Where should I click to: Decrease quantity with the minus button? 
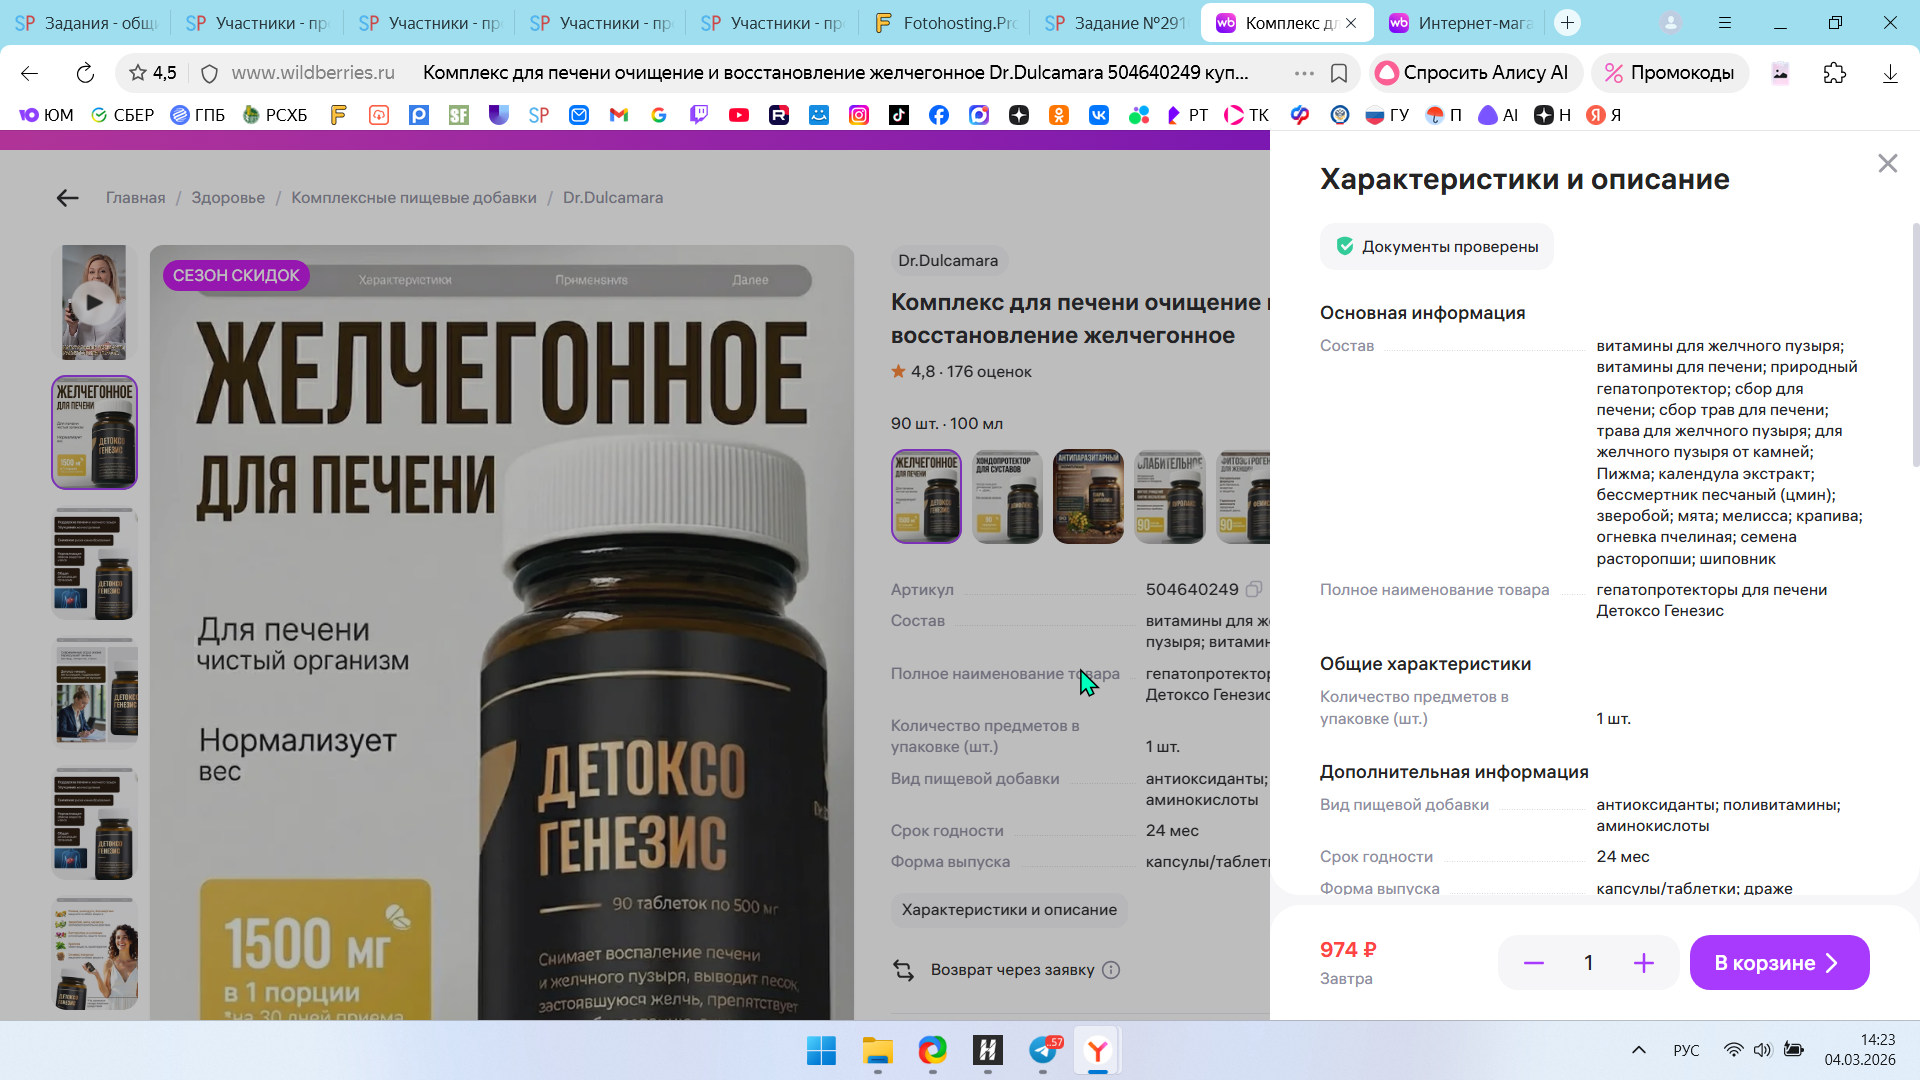[x=1533, y=963]
